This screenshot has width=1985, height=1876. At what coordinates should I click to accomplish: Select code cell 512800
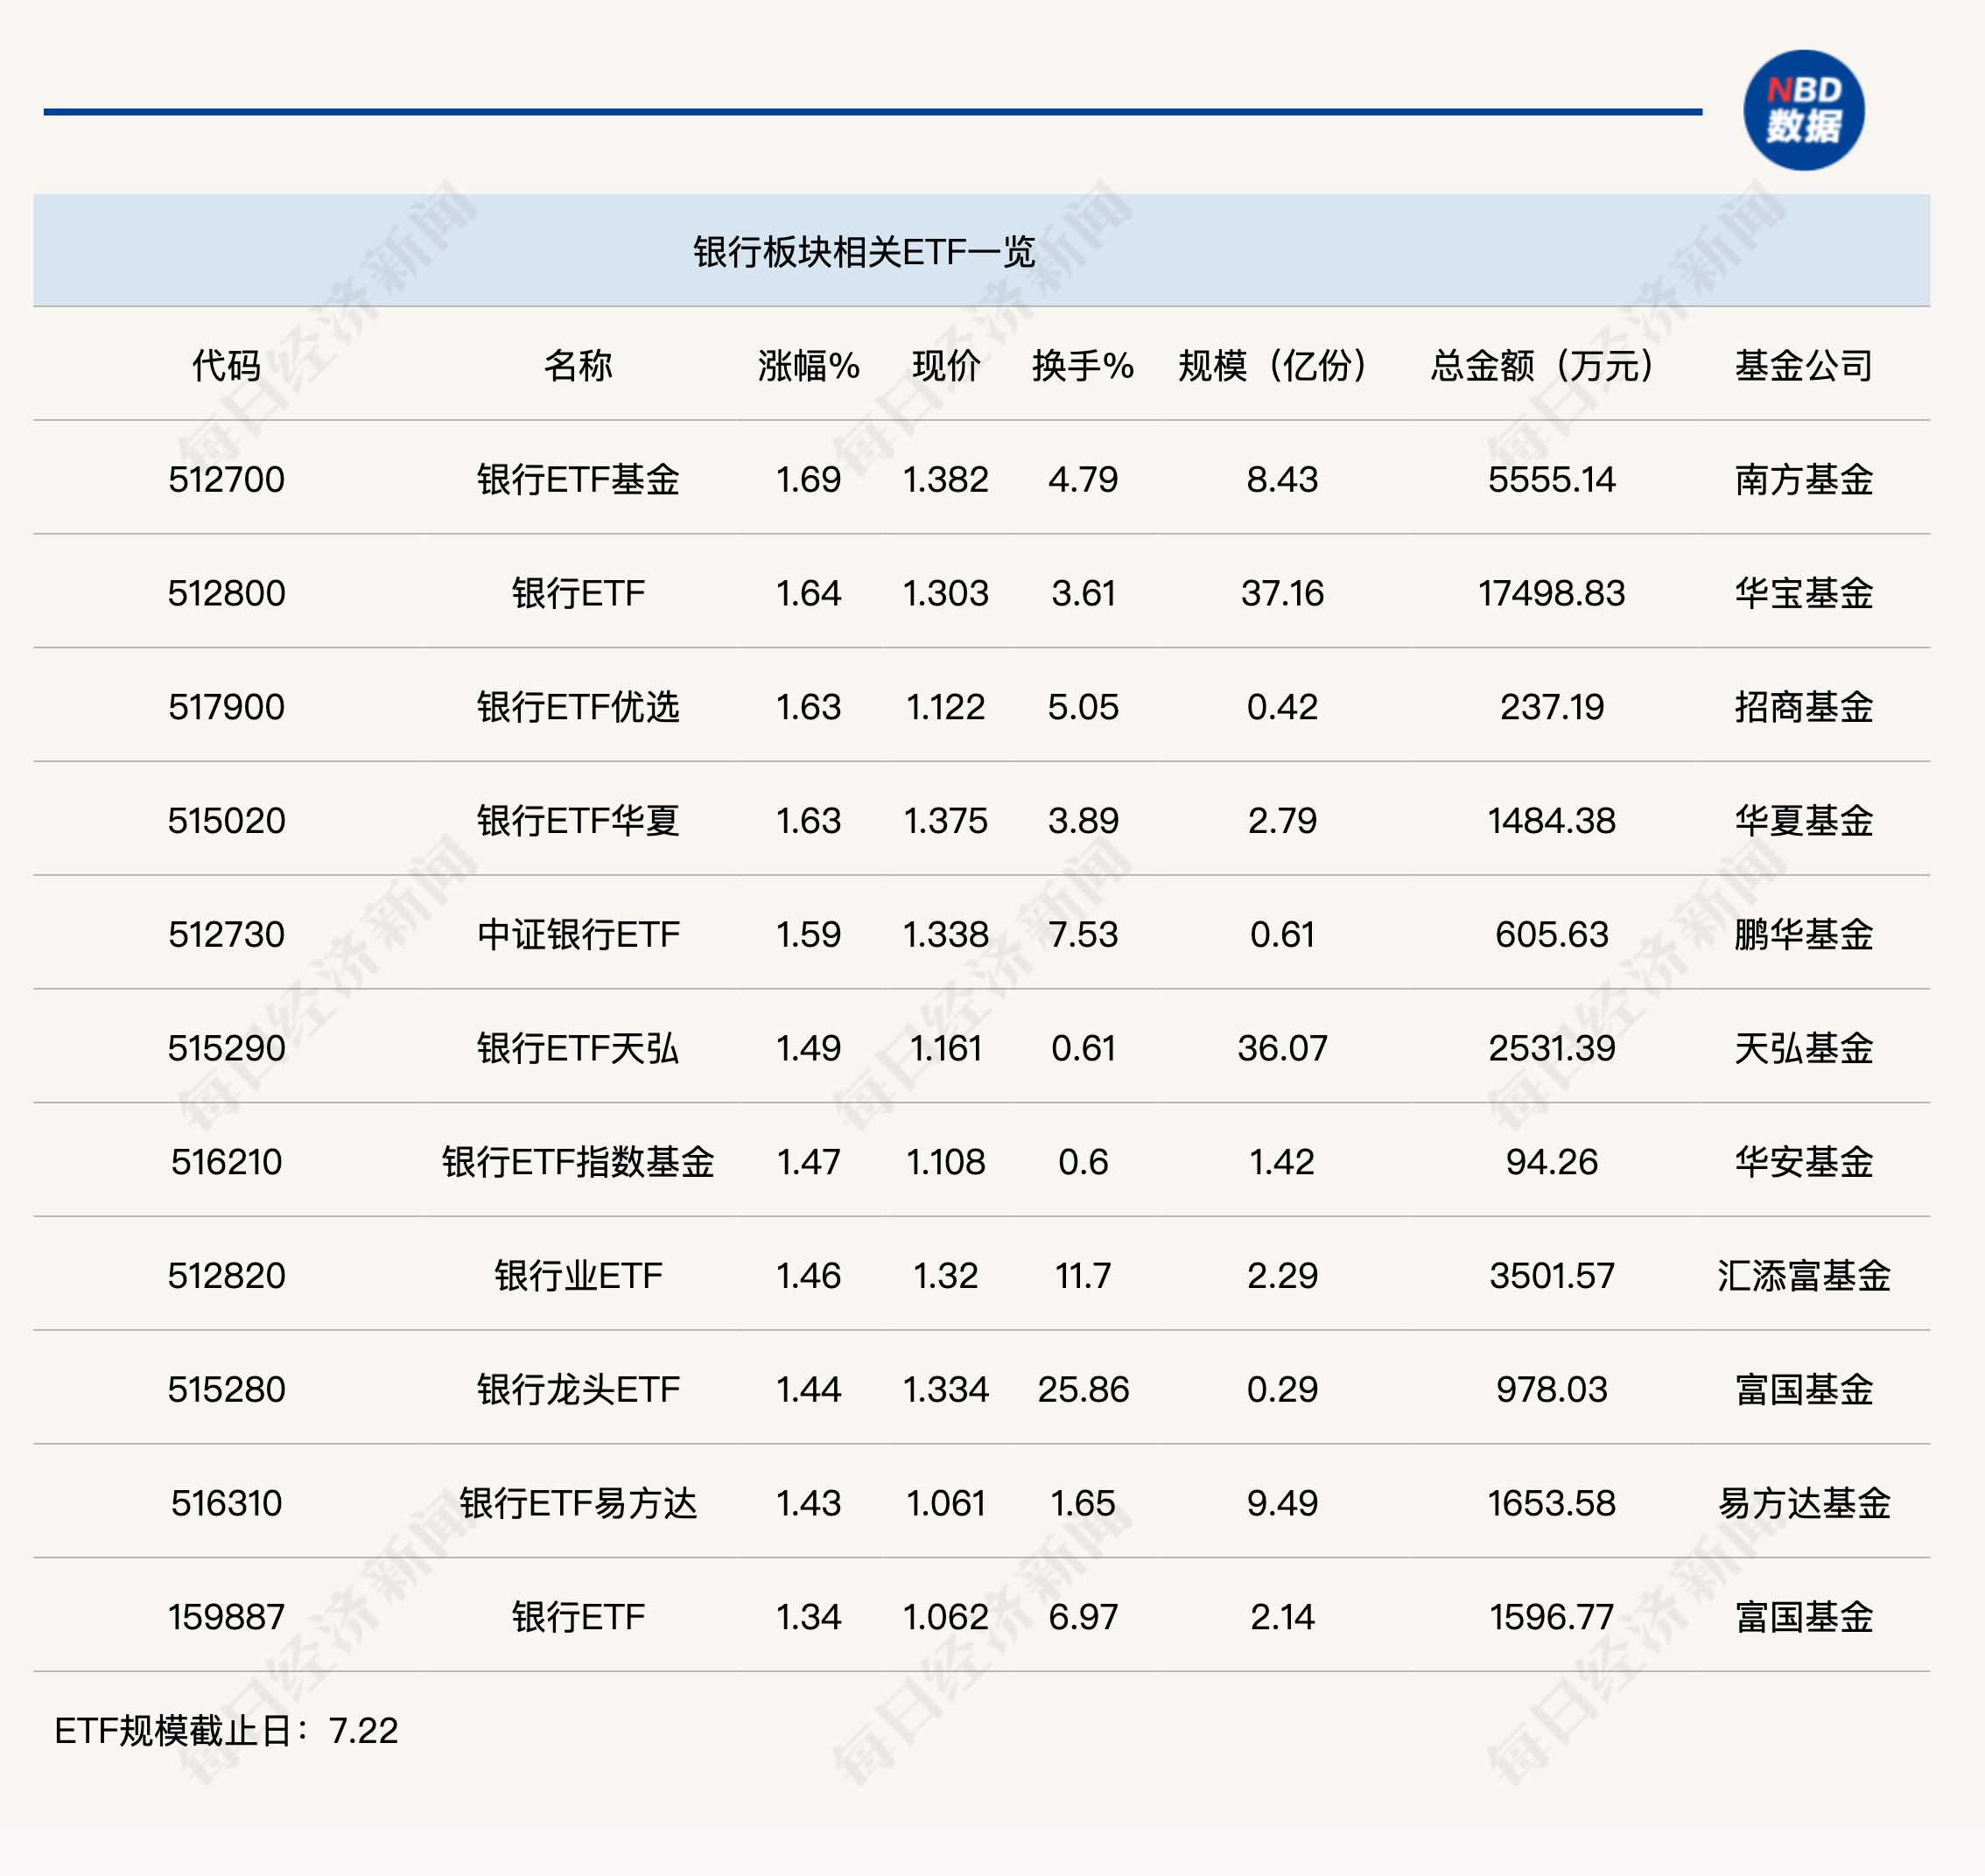click(x=226, y=594)
